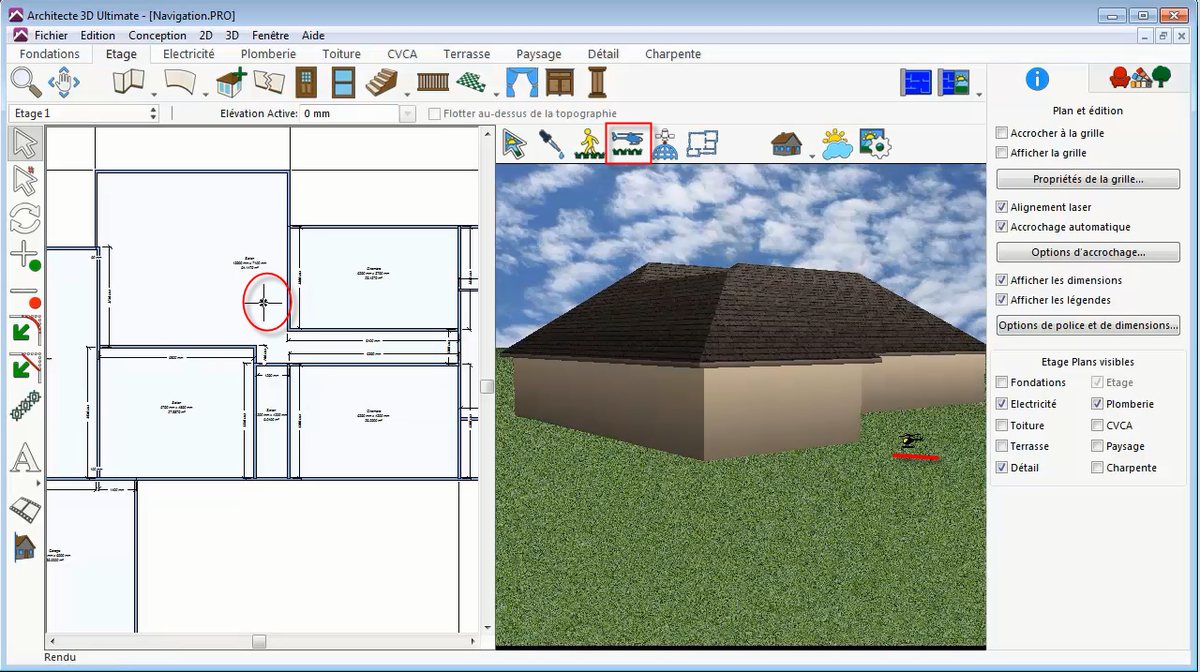The image size is (1200, 672).
Task: Check the Fondations visible plan box
Action: [x=1003, y=382]
